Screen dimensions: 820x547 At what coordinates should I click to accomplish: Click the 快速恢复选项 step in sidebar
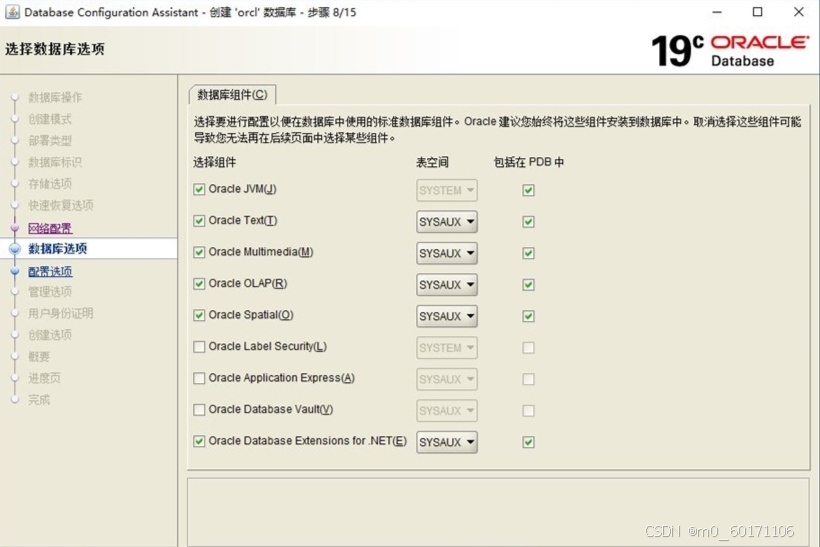tap(61, 205)
